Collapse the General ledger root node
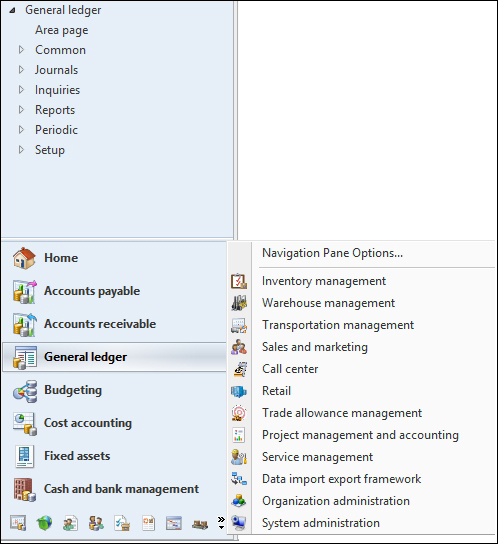The image size is (498, 544). click(x=12, y=11)
